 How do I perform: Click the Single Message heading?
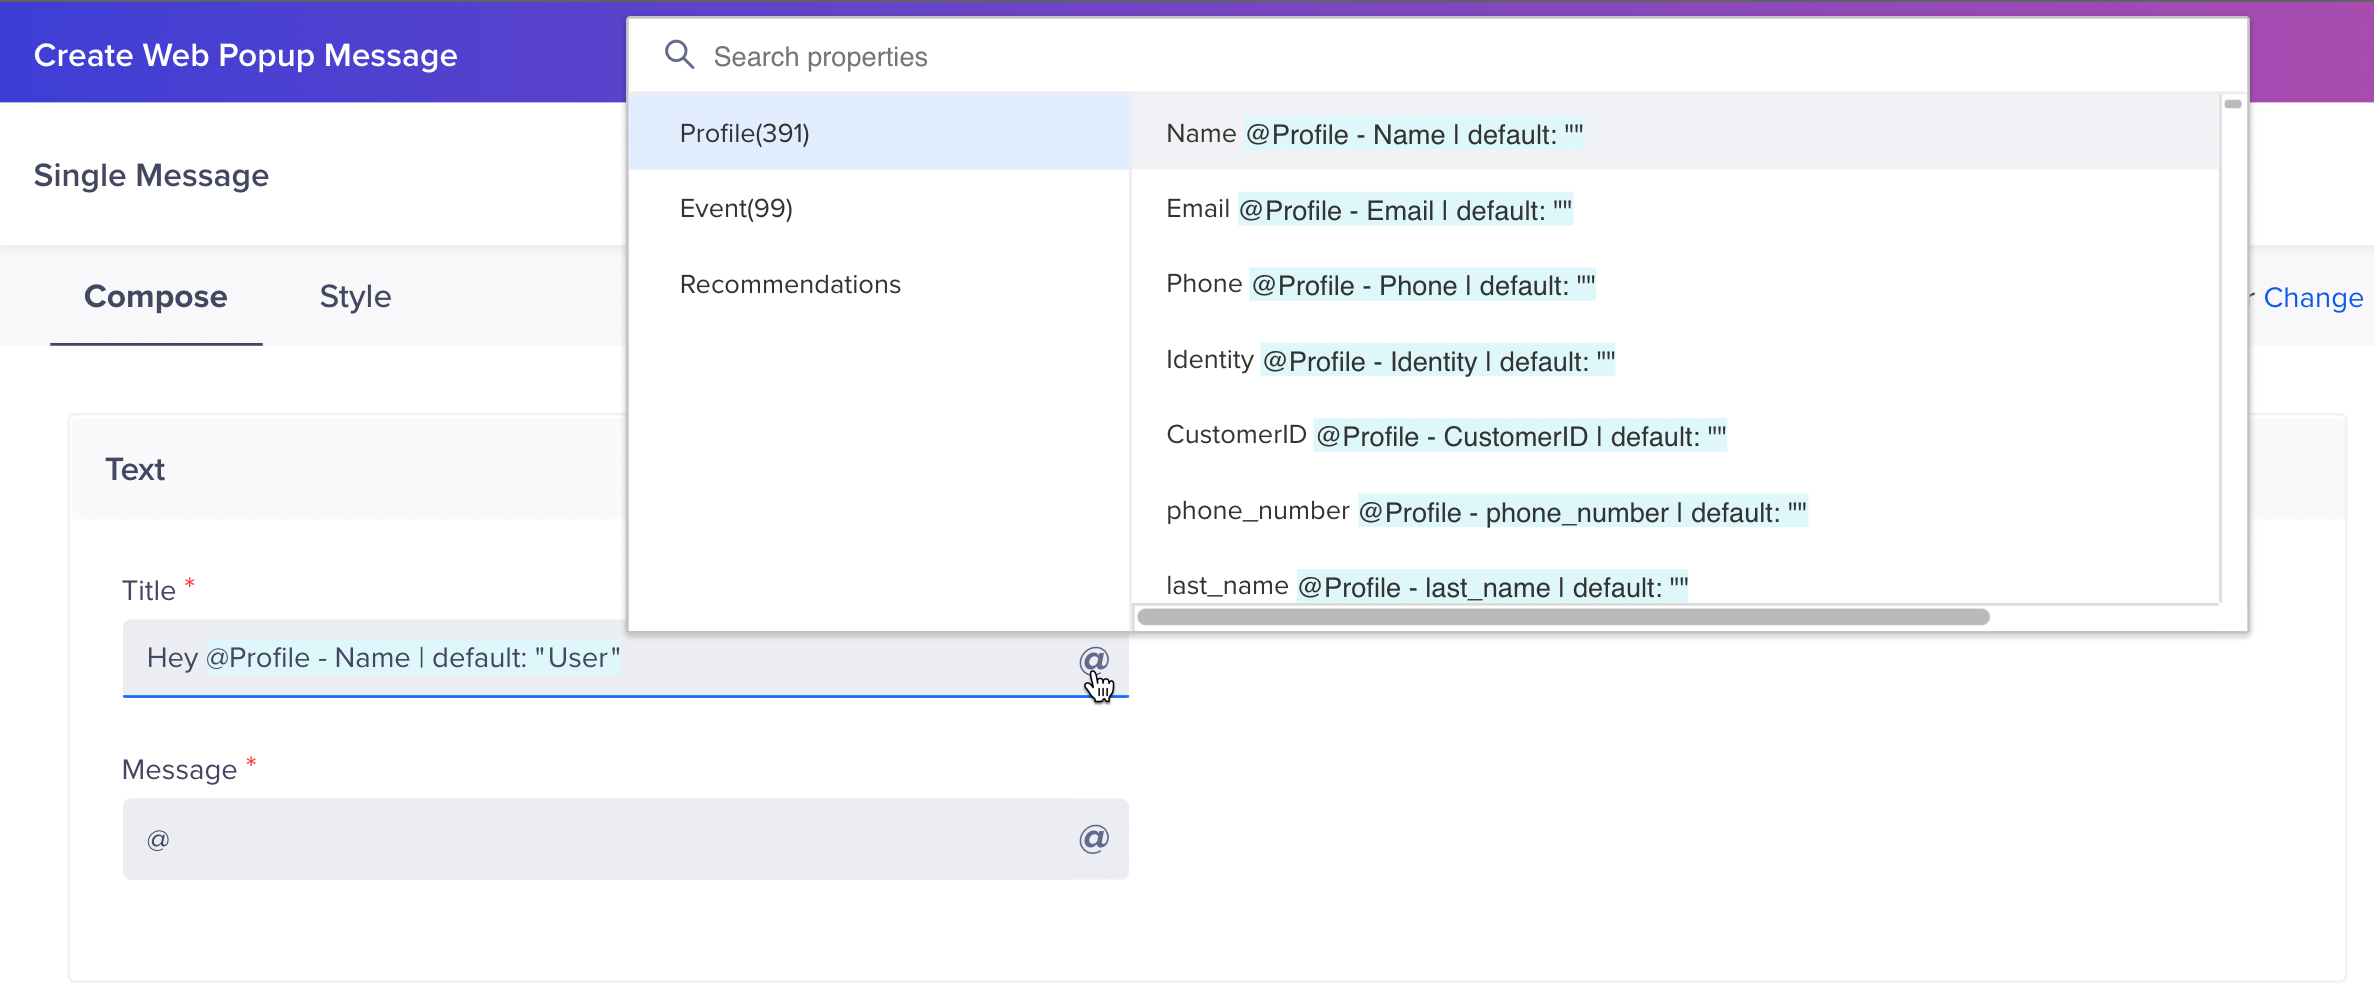click(x=151, y=175)
